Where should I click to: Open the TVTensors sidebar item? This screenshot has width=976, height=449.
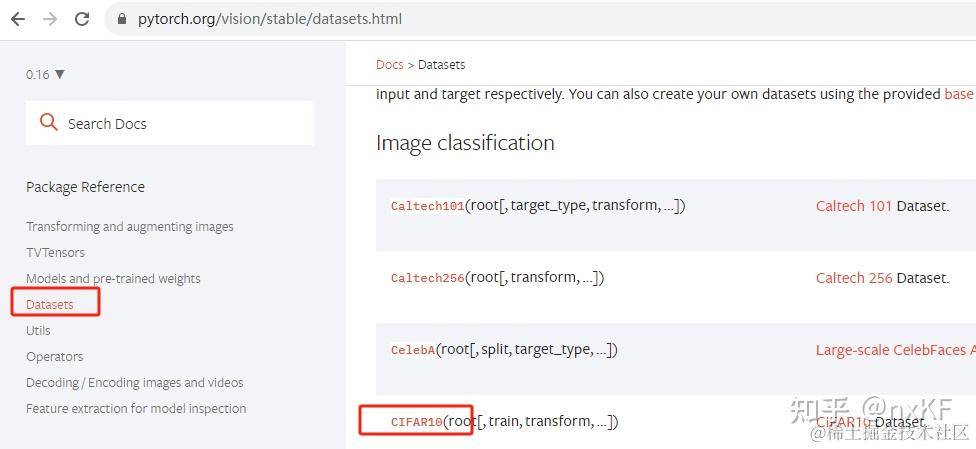(55, 253)
